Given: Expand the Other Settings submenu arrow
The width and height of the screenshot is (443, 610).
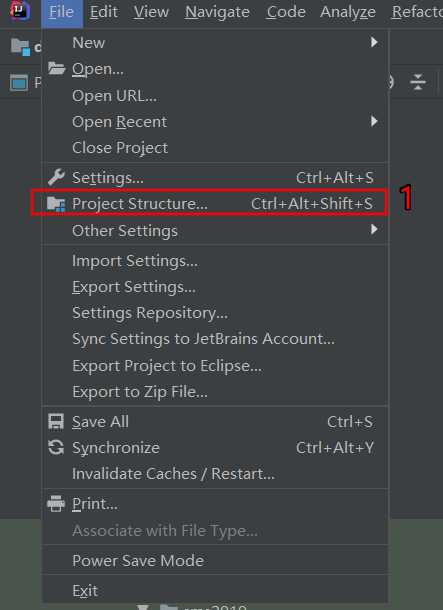Looking at the screenshot, I should [x=374, y=230].
